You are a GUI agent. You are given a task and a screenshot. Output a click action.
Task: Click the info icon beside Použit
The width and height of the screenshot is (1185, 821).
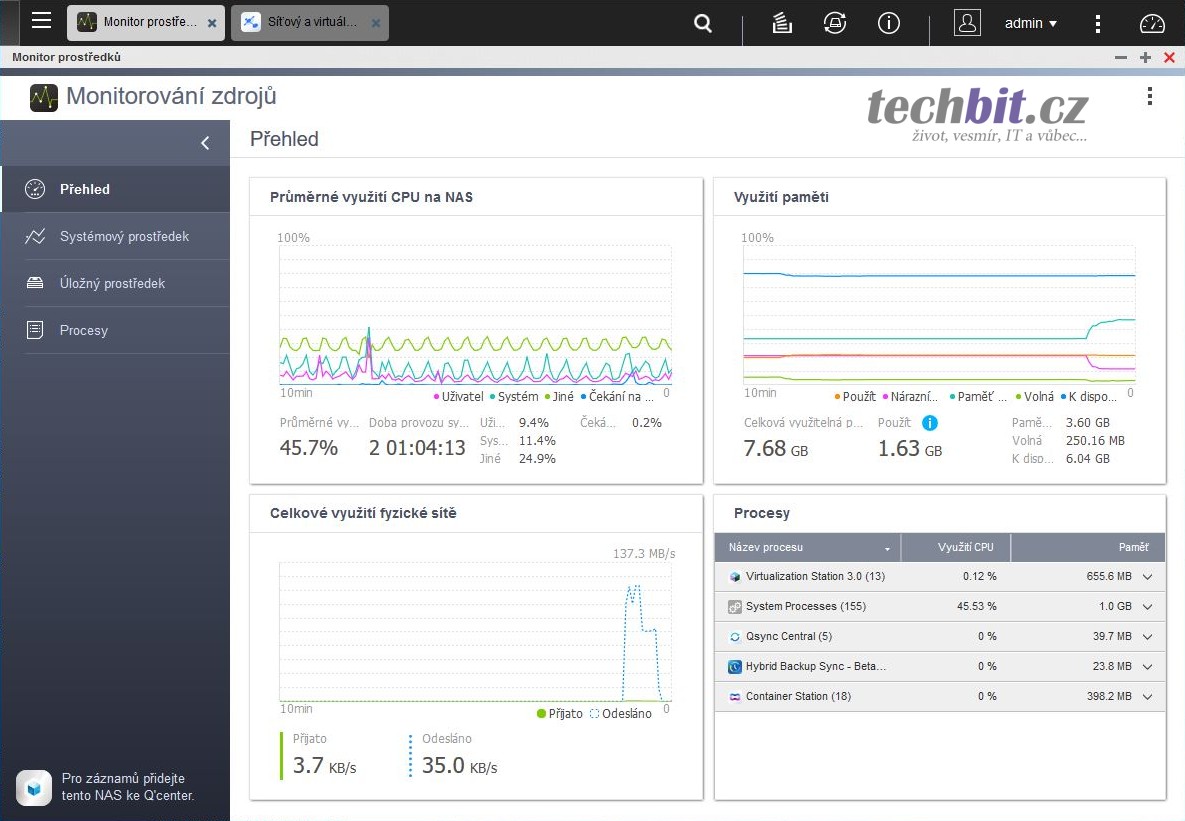(x=929, y=423)
